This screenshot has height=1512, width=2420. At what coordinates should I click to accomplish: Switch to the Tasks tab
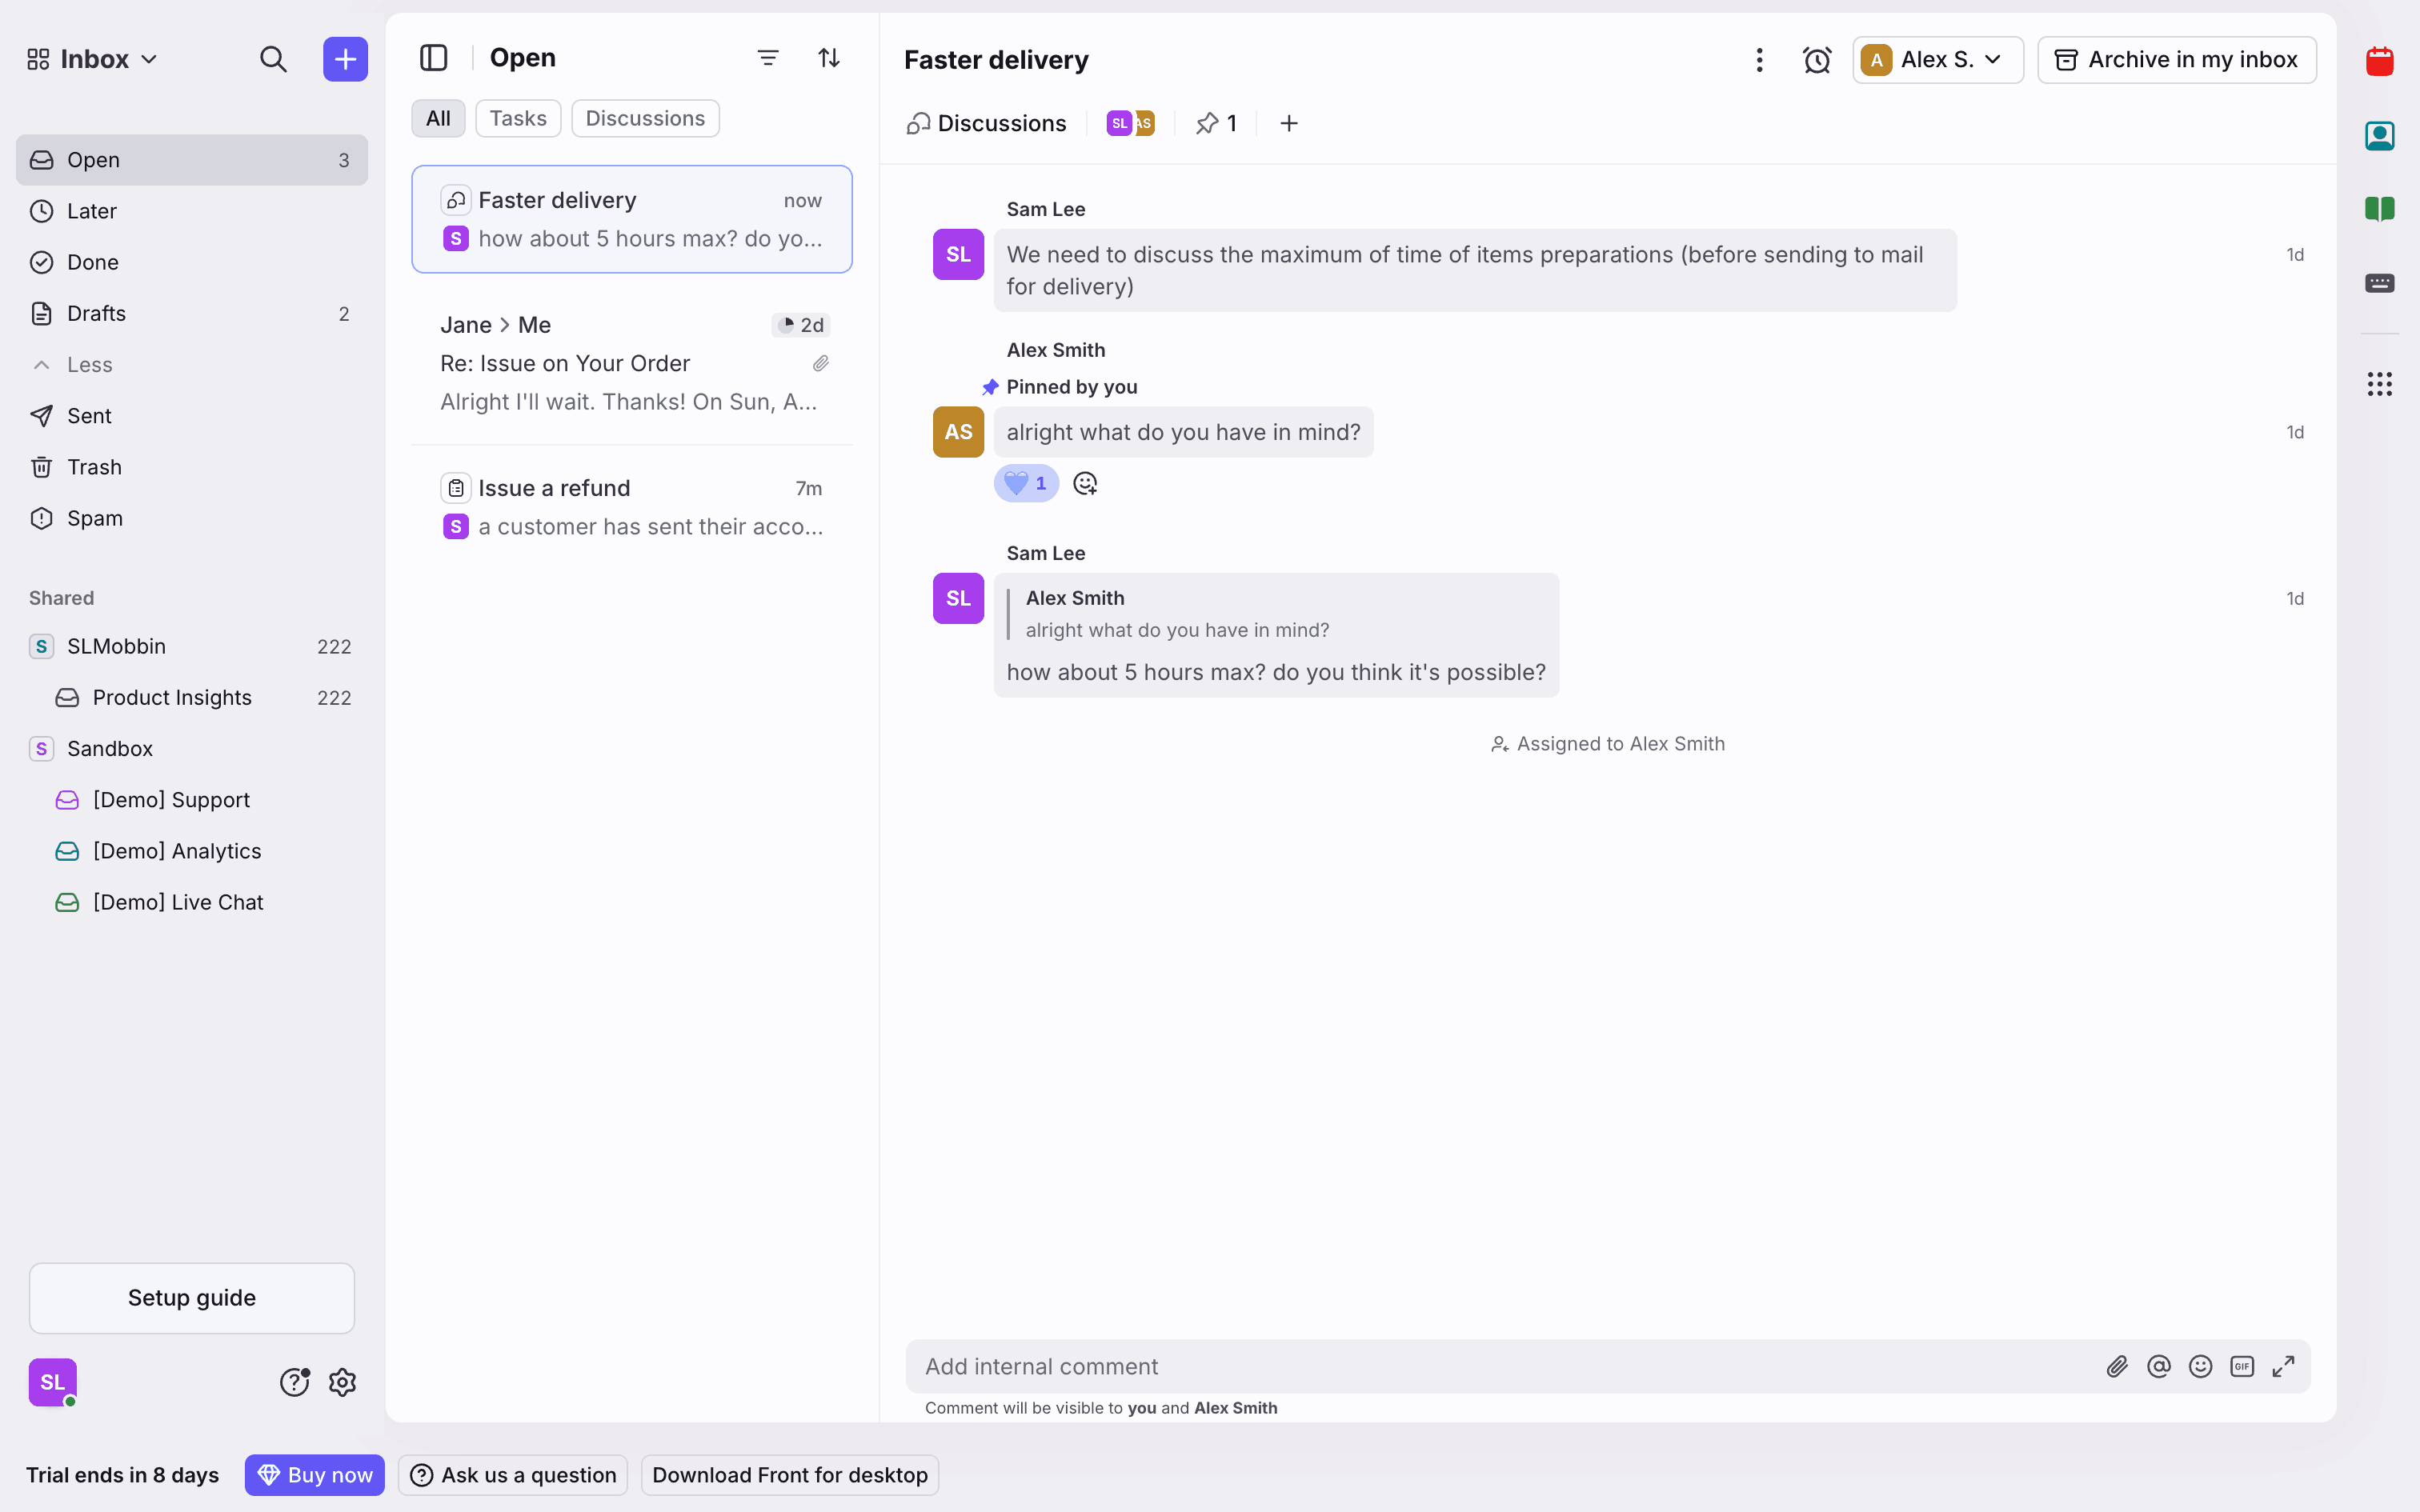coord(517,118)
